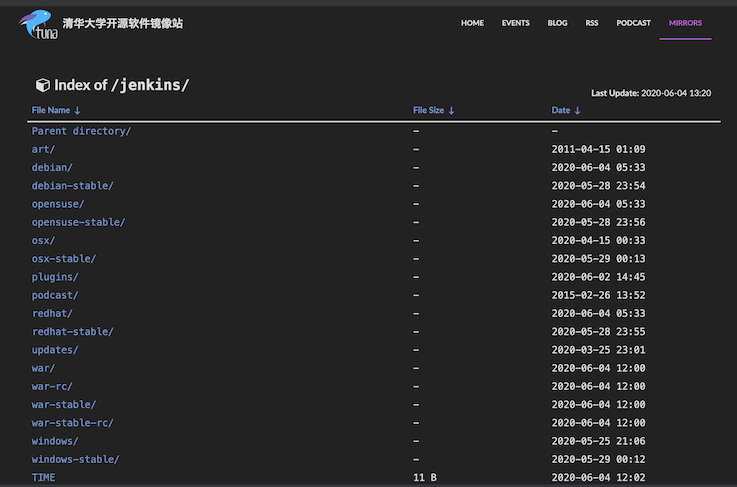Viewport: 737px width, 487px height.
Task: Open the HOME nav item
Action: [x=472, y=23]
